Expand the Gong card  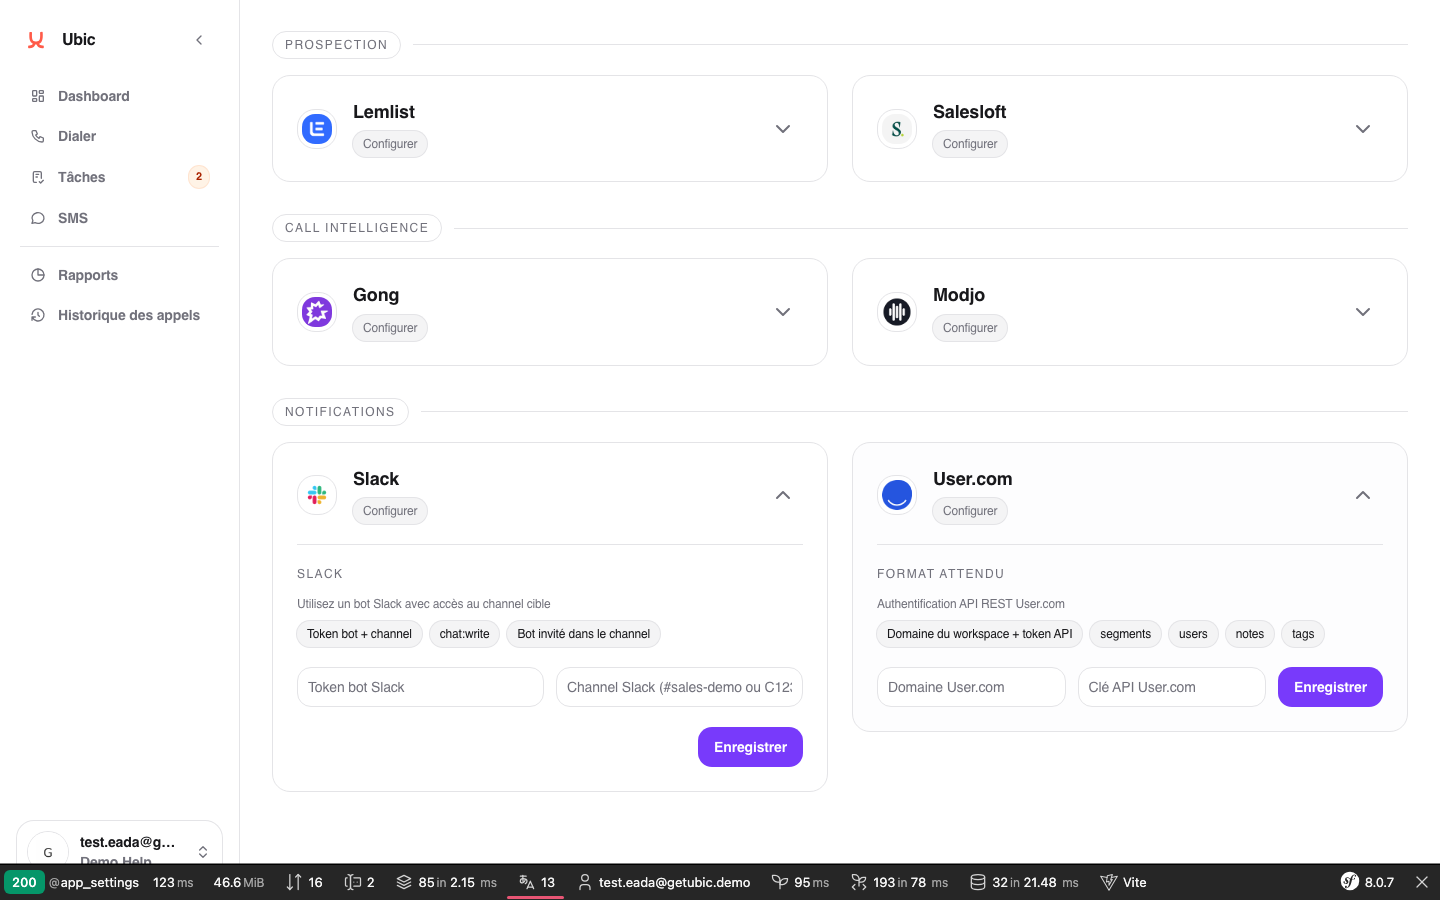(783, 312)
